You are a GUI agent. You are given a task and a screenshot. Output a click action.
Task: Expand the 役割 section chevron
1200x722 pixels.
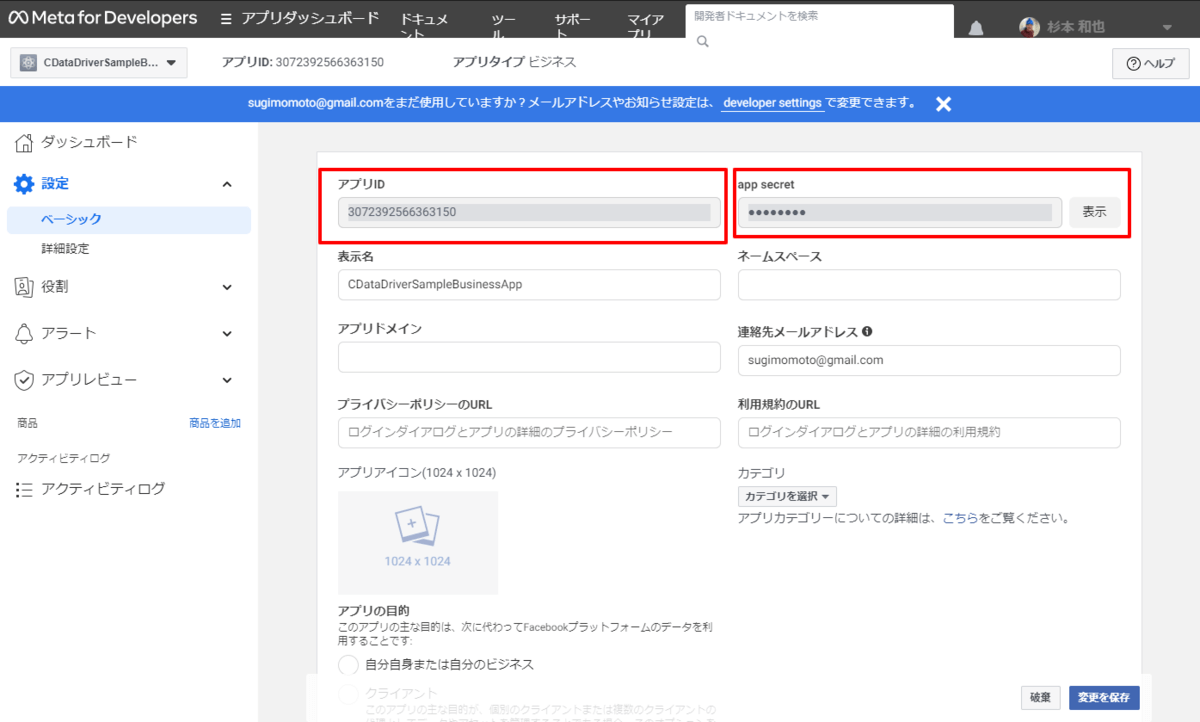227,287
